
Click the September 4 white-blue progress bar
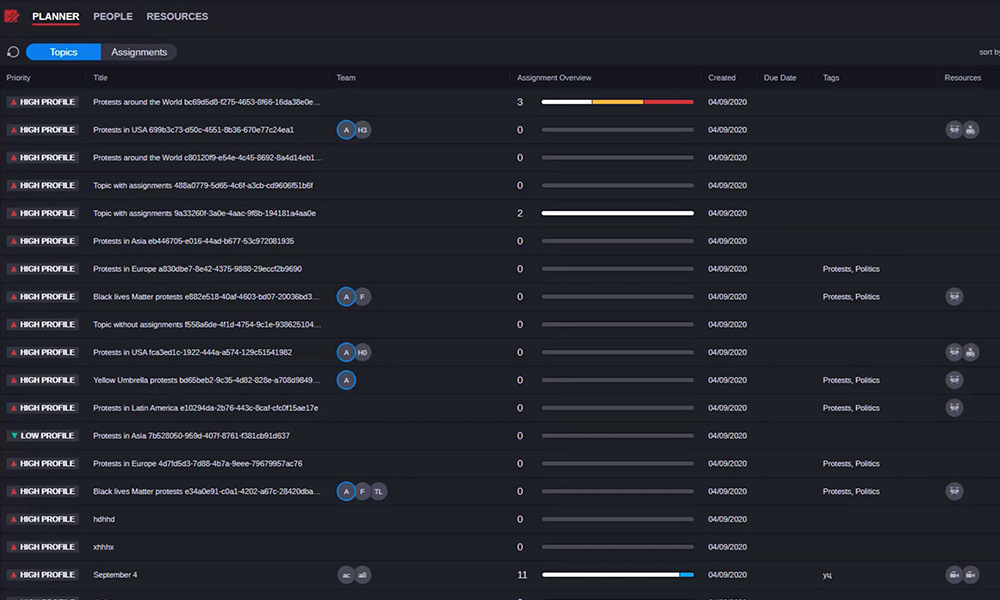pos(617,575)
